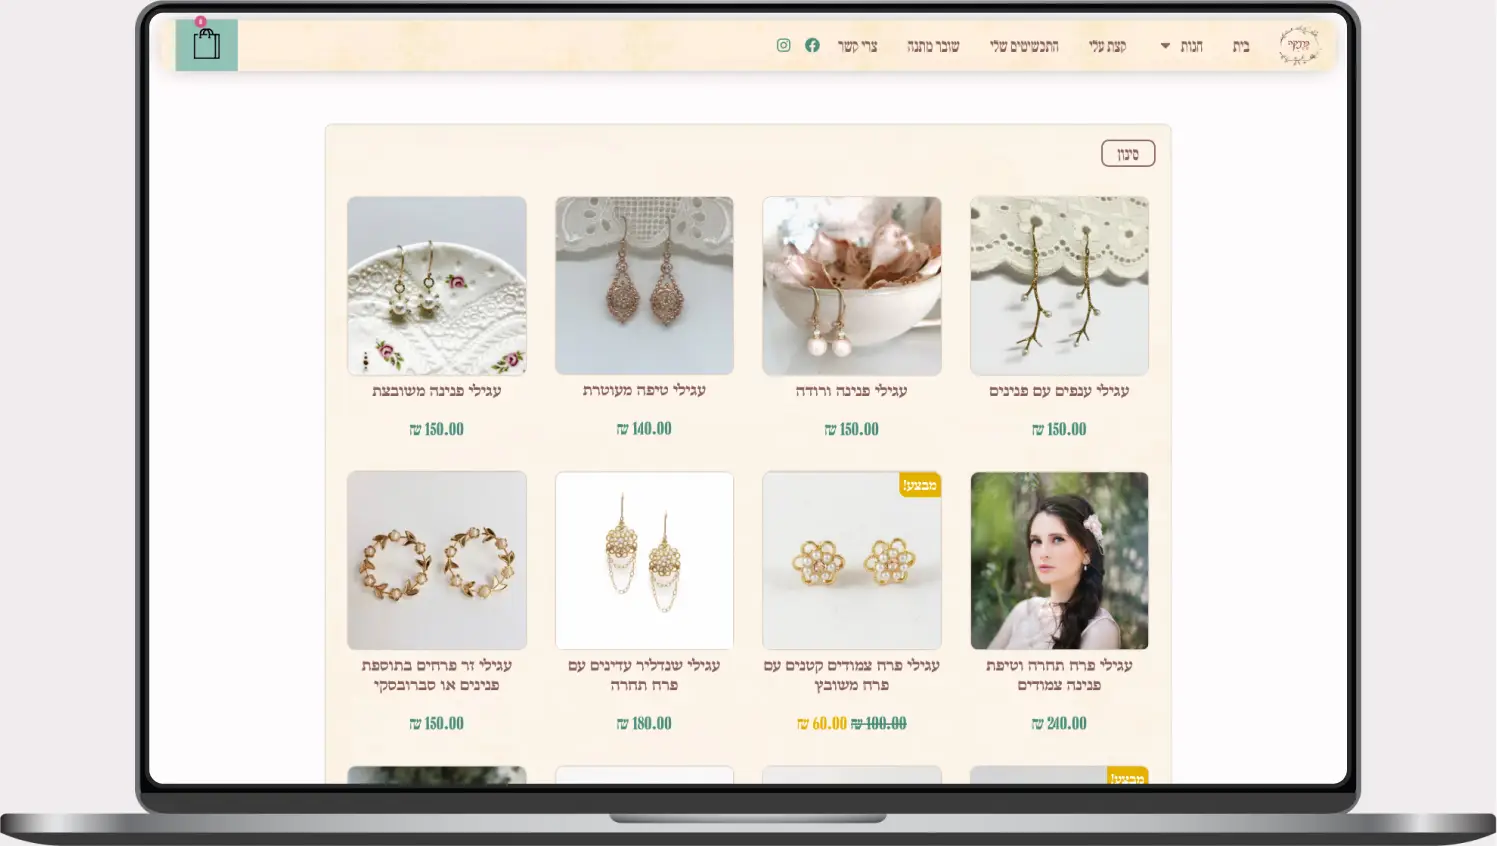Navigate to התכשיטים שלי
The image size is (1497, 846).
coord(1024,46)
